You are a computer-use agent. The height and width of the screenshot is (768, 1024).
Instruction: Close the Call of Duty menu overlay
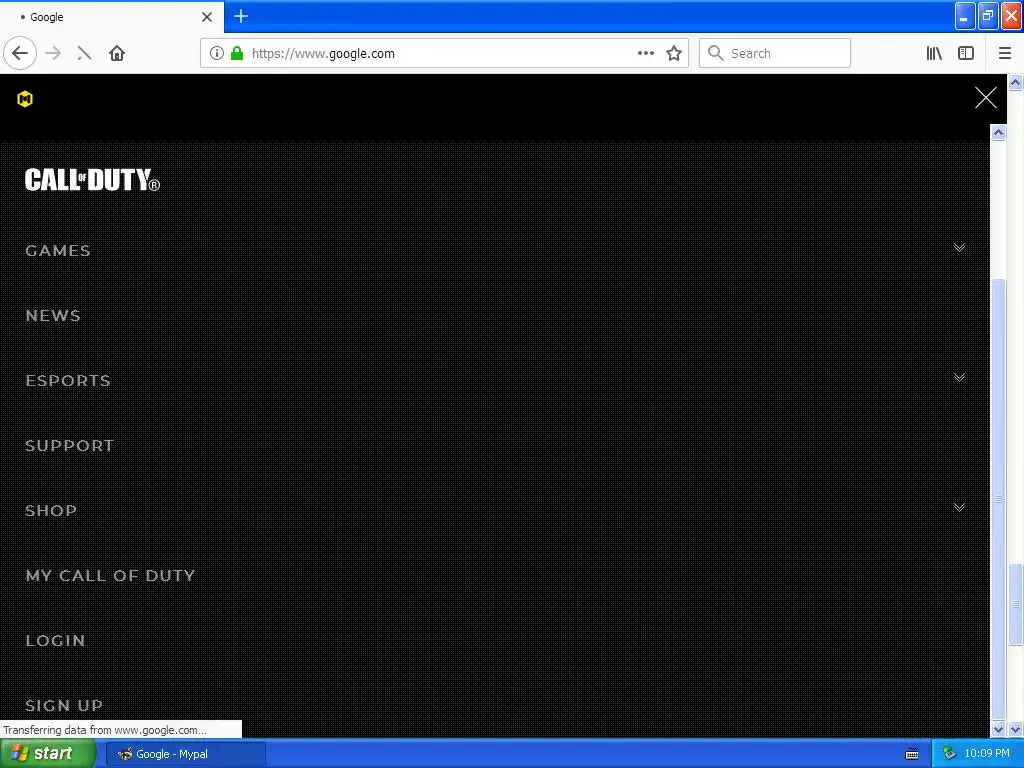[x=985, y=98]
